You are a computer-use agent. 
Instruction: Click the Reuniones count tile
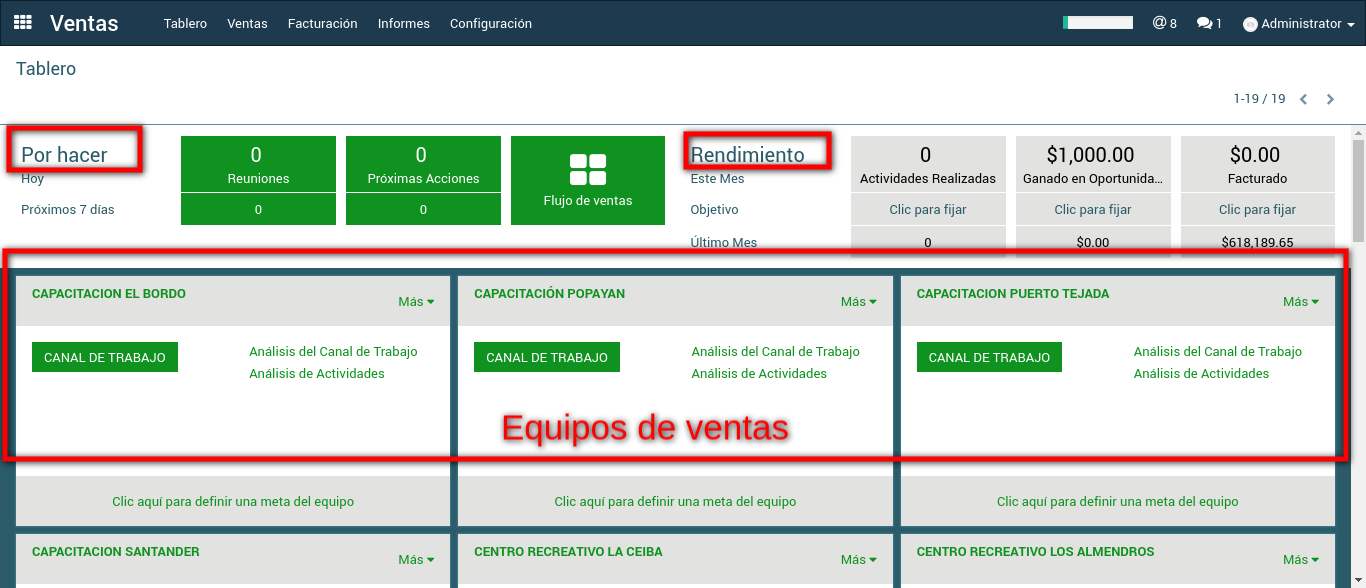coord(258,164)
